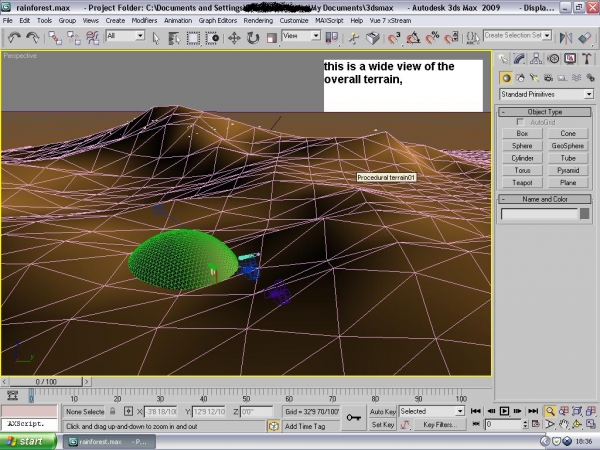Click the Undo arrow icon
This screenshot has width=600, height=450.
point(14,38)
